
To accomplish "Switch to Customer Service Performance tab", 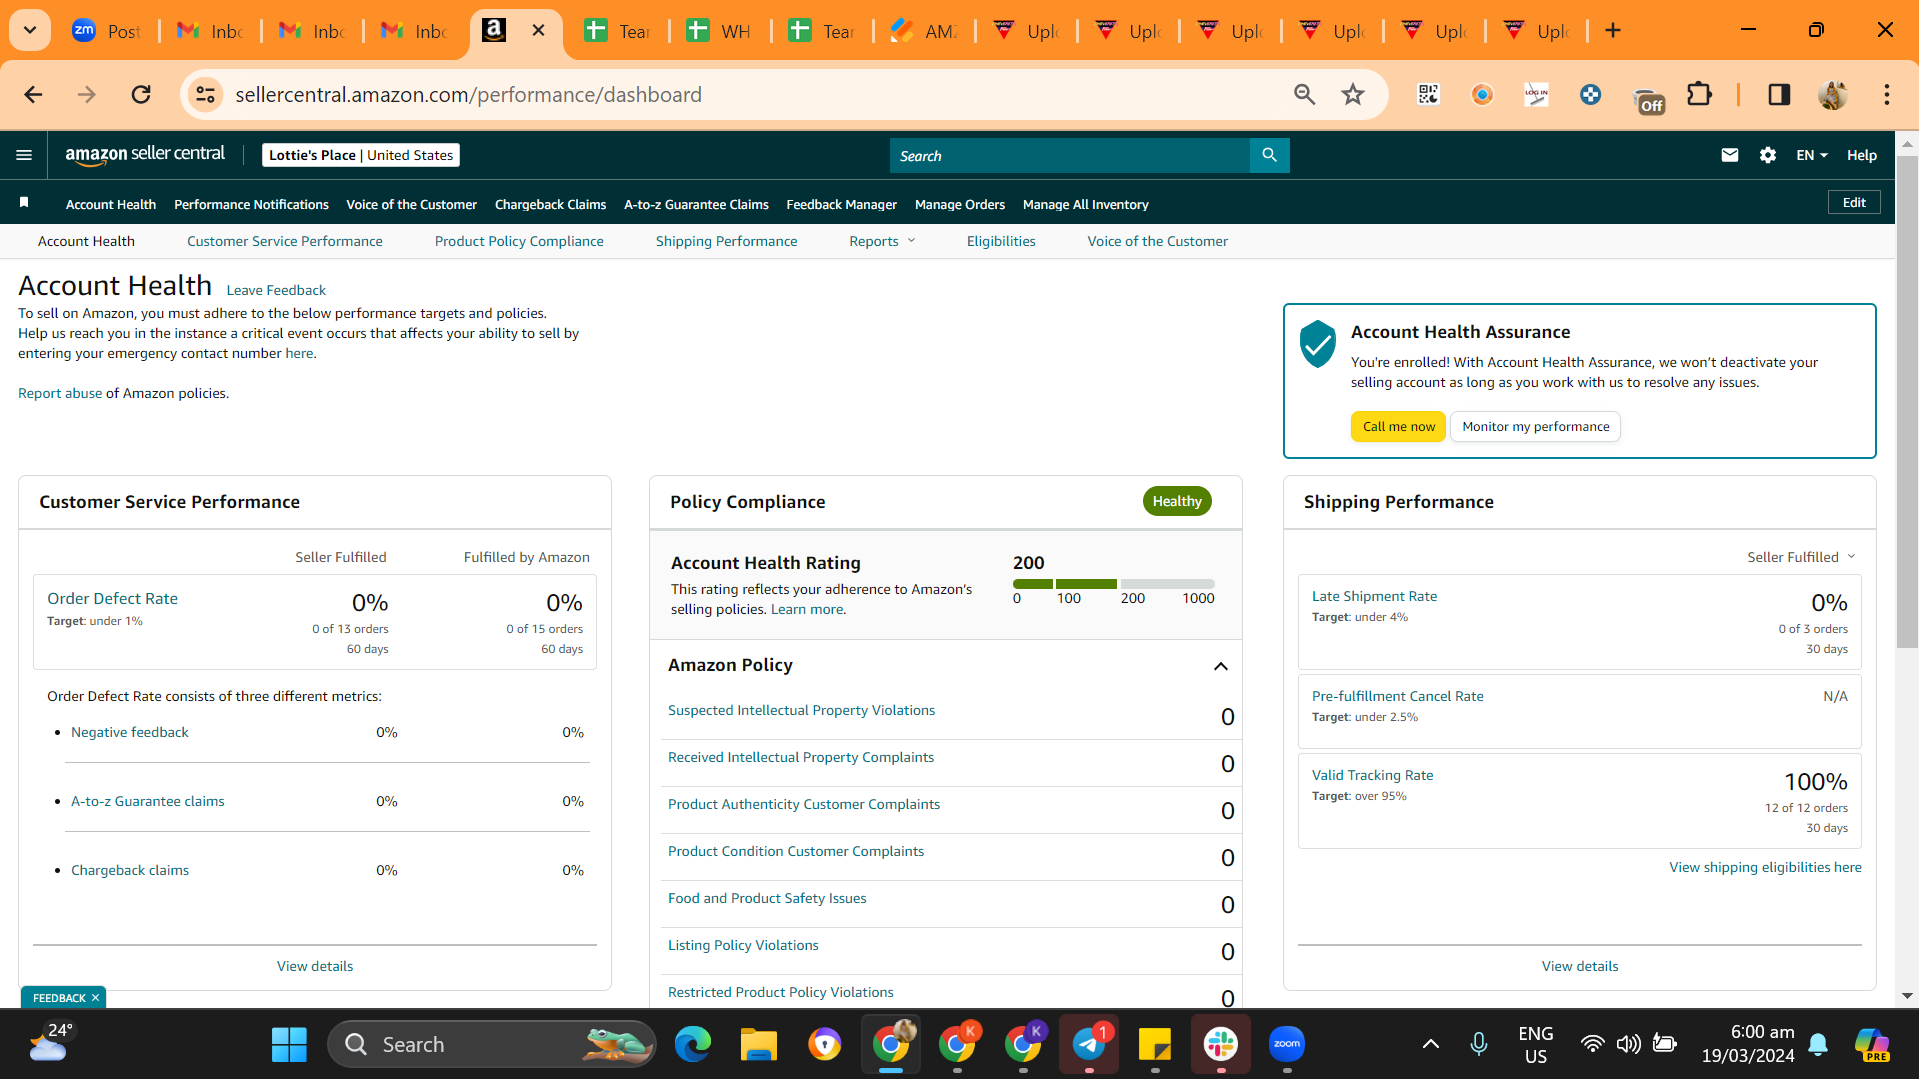I will tap(284, 241).
